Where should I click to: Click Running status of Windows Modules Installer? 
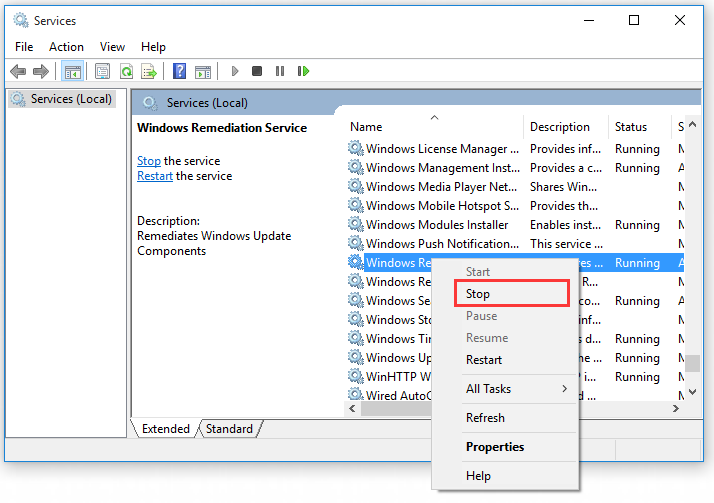(x=637, y=225)
